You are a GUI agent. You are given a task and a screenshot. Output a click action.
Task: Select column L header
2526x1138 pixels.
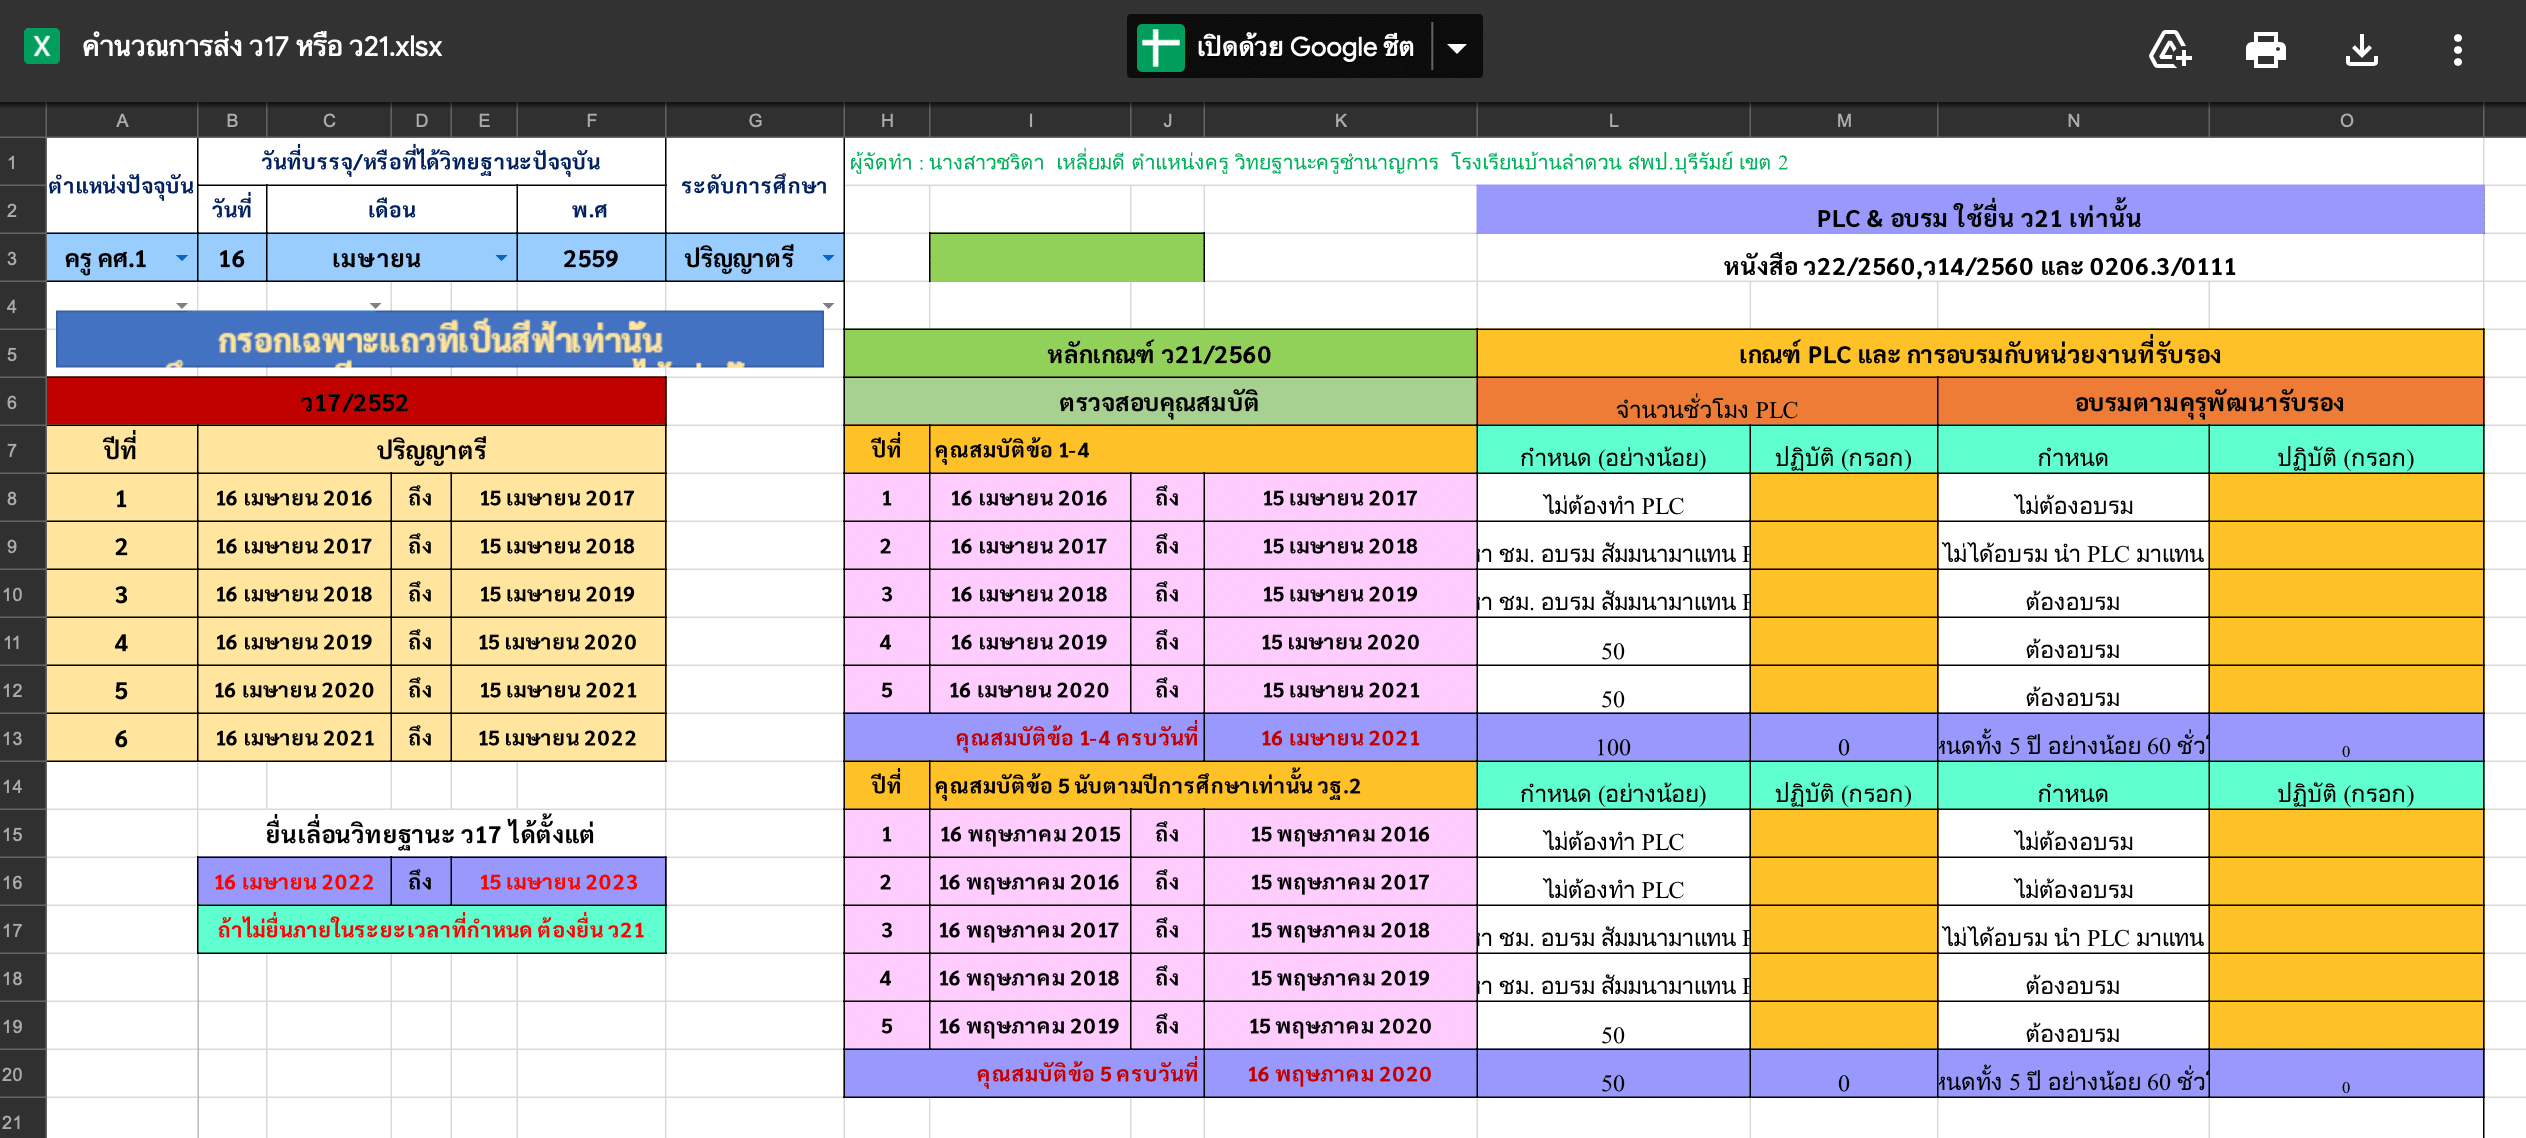(x=1613, y=120)
